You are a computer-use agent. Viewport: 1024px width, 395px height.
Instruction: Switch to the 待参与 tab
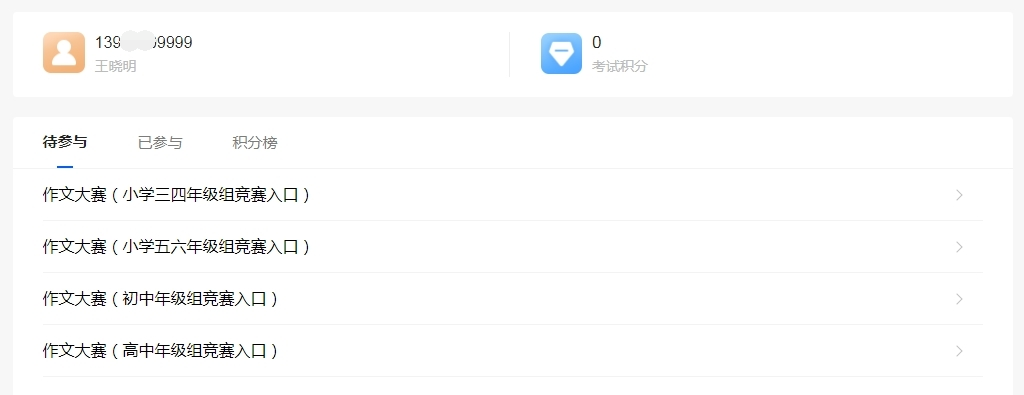(65, 142)
